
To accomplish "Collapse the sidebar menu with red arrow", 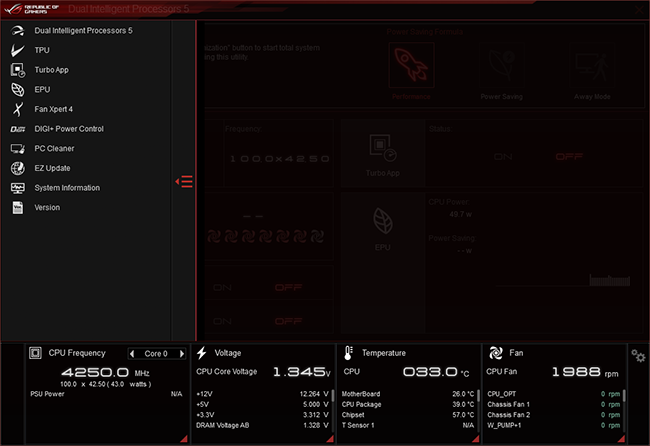I will 184,182.
